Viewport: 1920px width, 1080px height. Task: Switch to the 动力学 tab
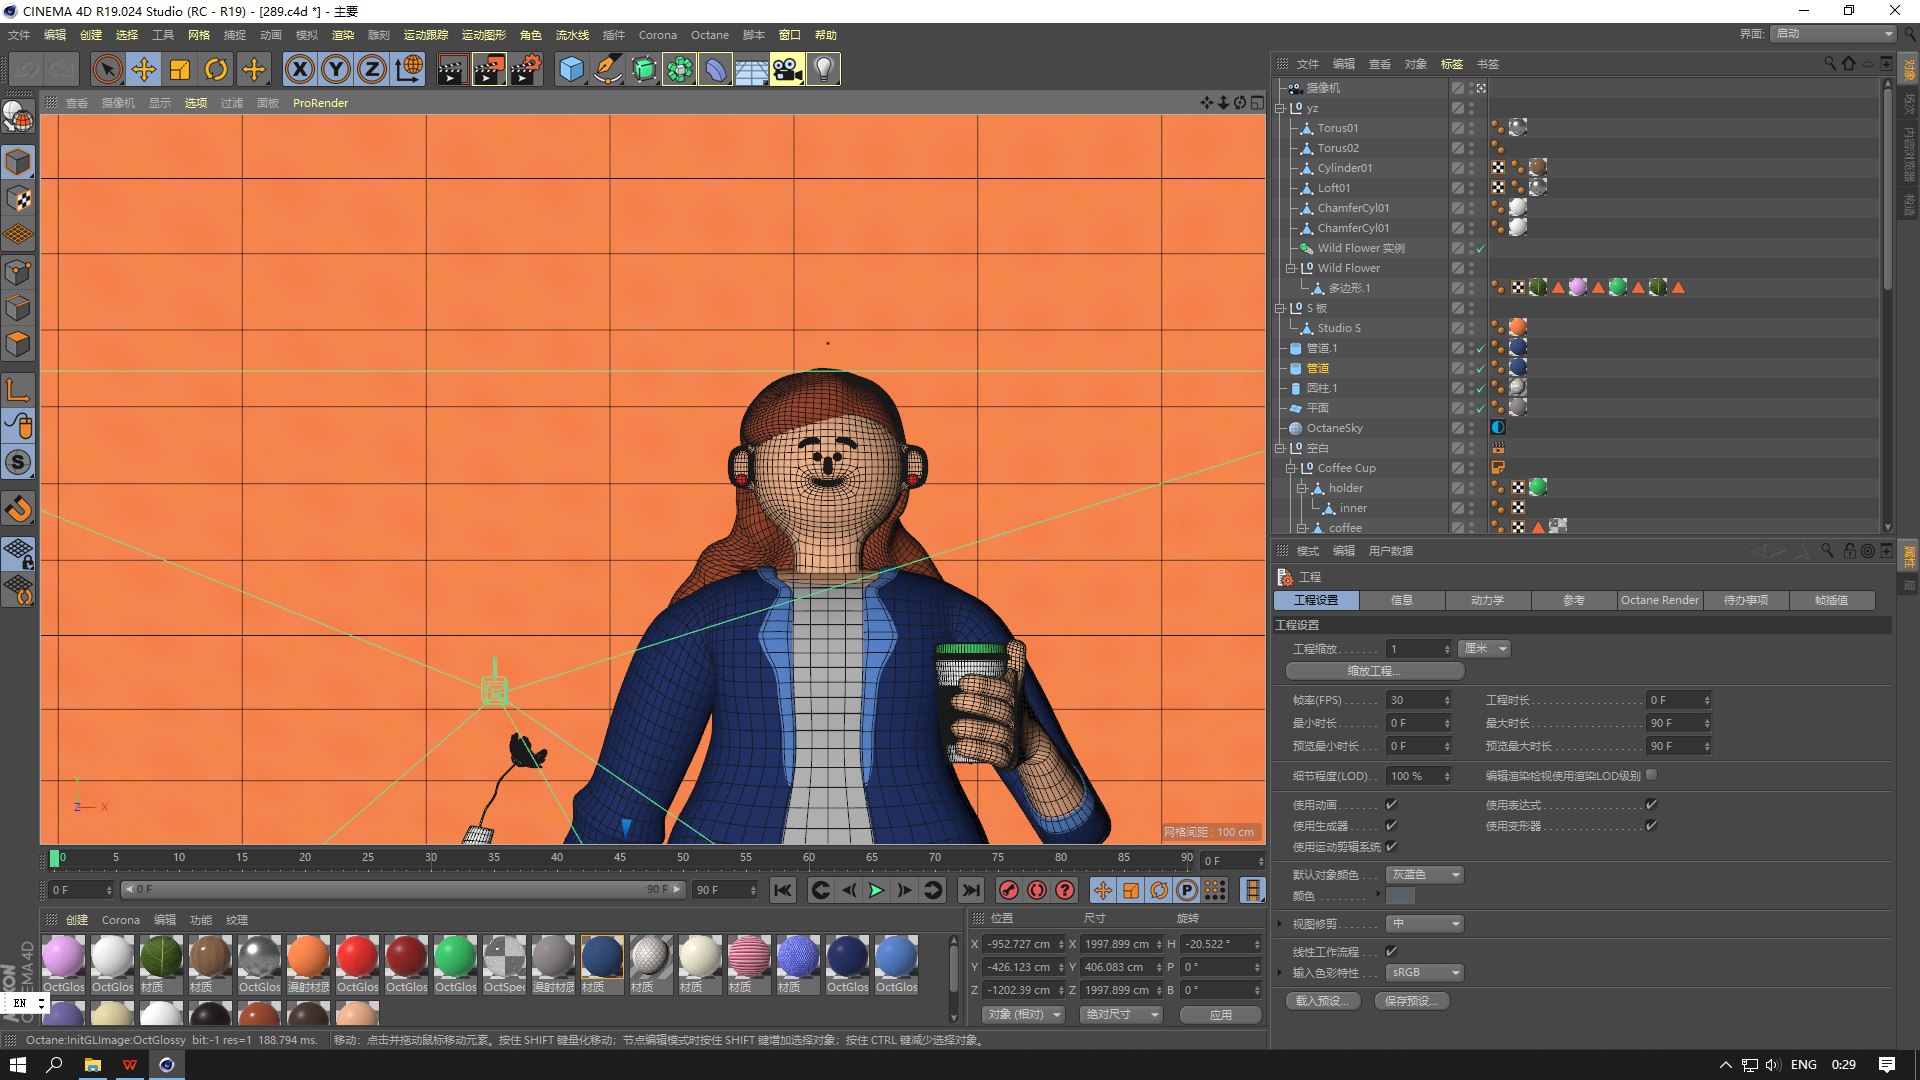(x=1487, y=600)
